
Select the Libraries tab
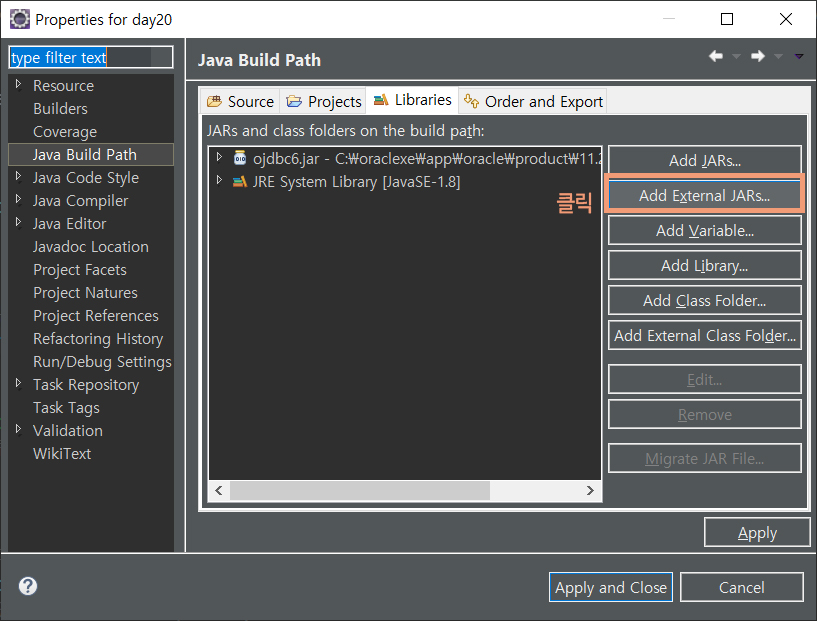pos(413,100)
